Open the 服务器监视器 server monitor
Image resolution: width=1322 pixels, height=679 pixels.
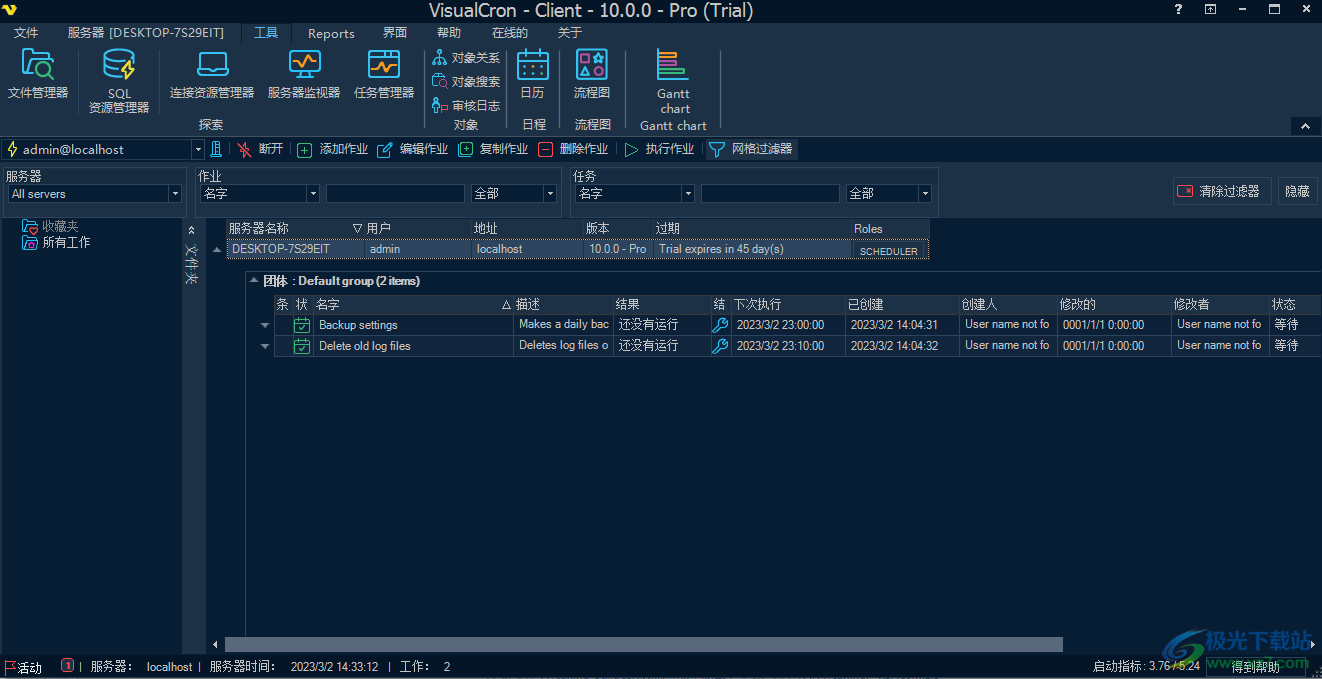(x=304, y=75)
